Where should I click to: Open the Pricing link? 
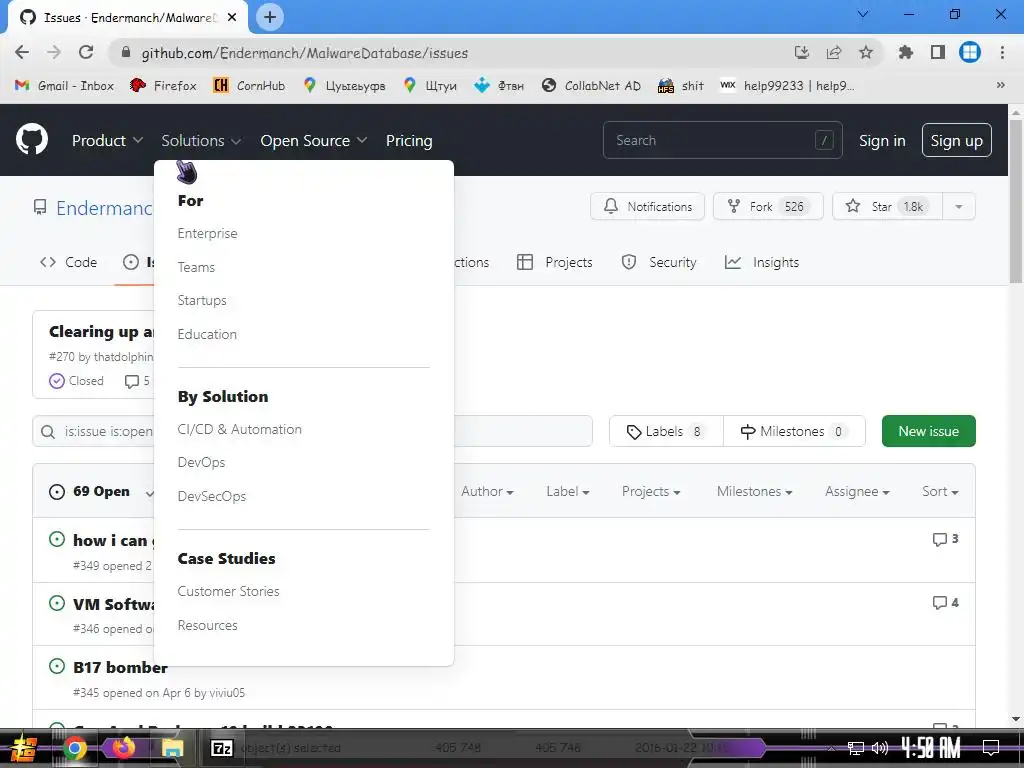[x=409, y=140]
